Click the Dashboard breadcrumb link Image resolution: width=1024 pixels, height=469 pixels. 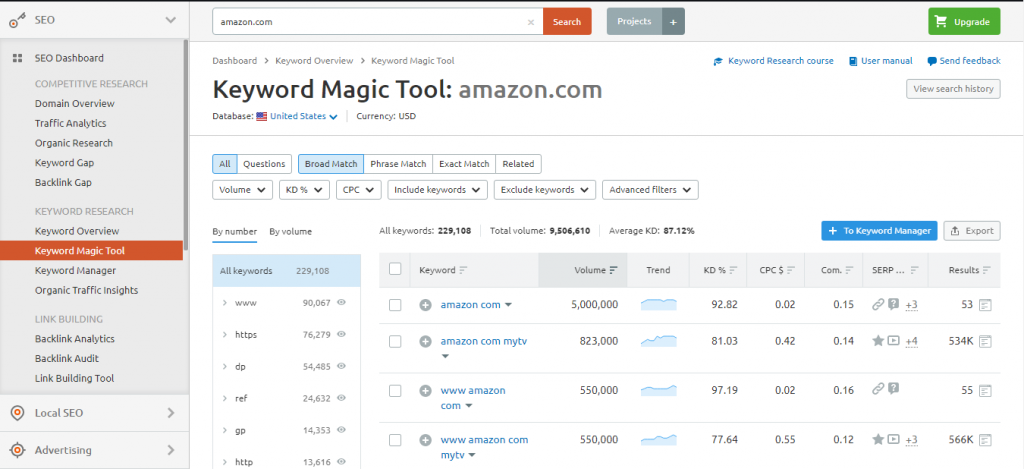[x=234, y=61]
